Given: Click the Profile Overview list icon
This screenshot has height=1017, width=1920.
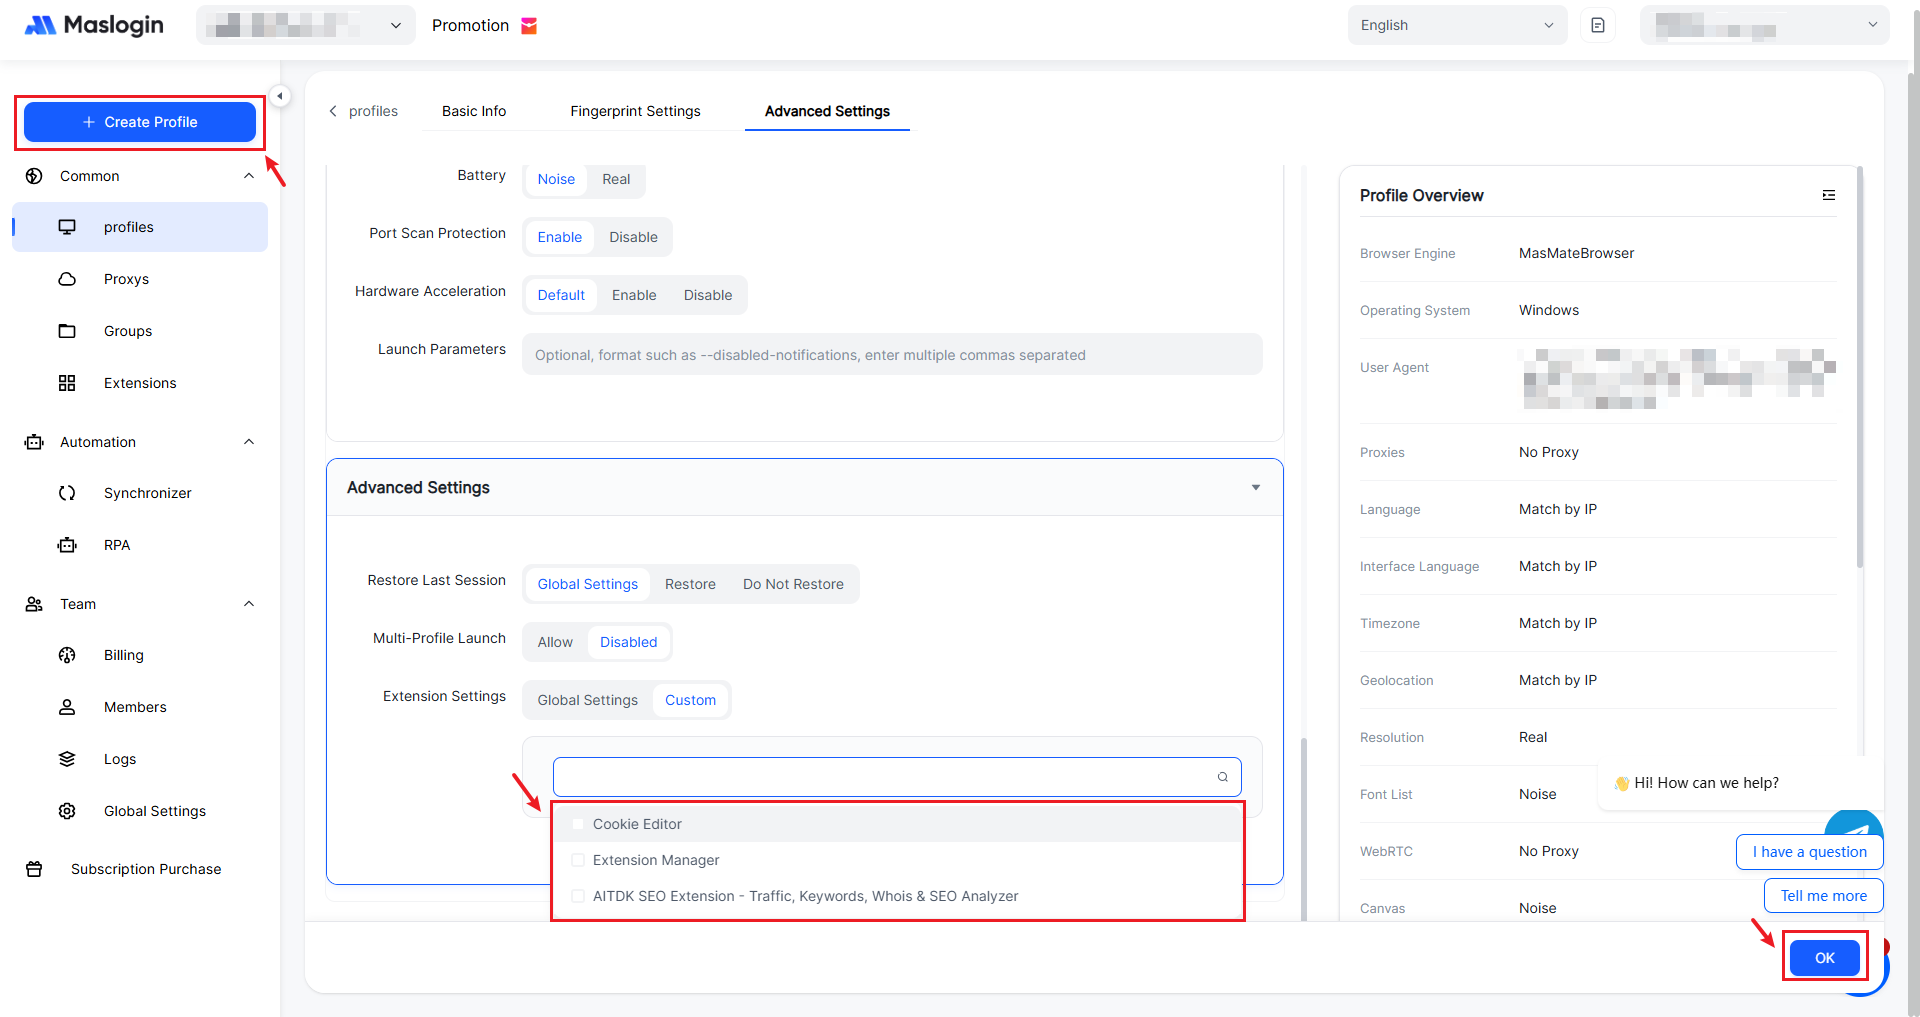Looking at the screenshot, I should (1828, 195).
